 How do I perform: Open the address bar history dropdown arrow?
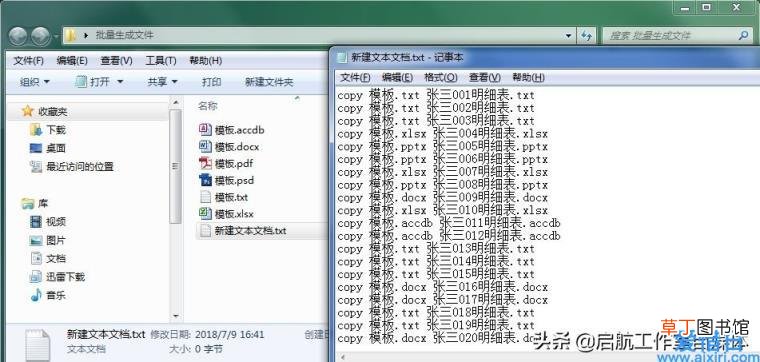(569, 35)
